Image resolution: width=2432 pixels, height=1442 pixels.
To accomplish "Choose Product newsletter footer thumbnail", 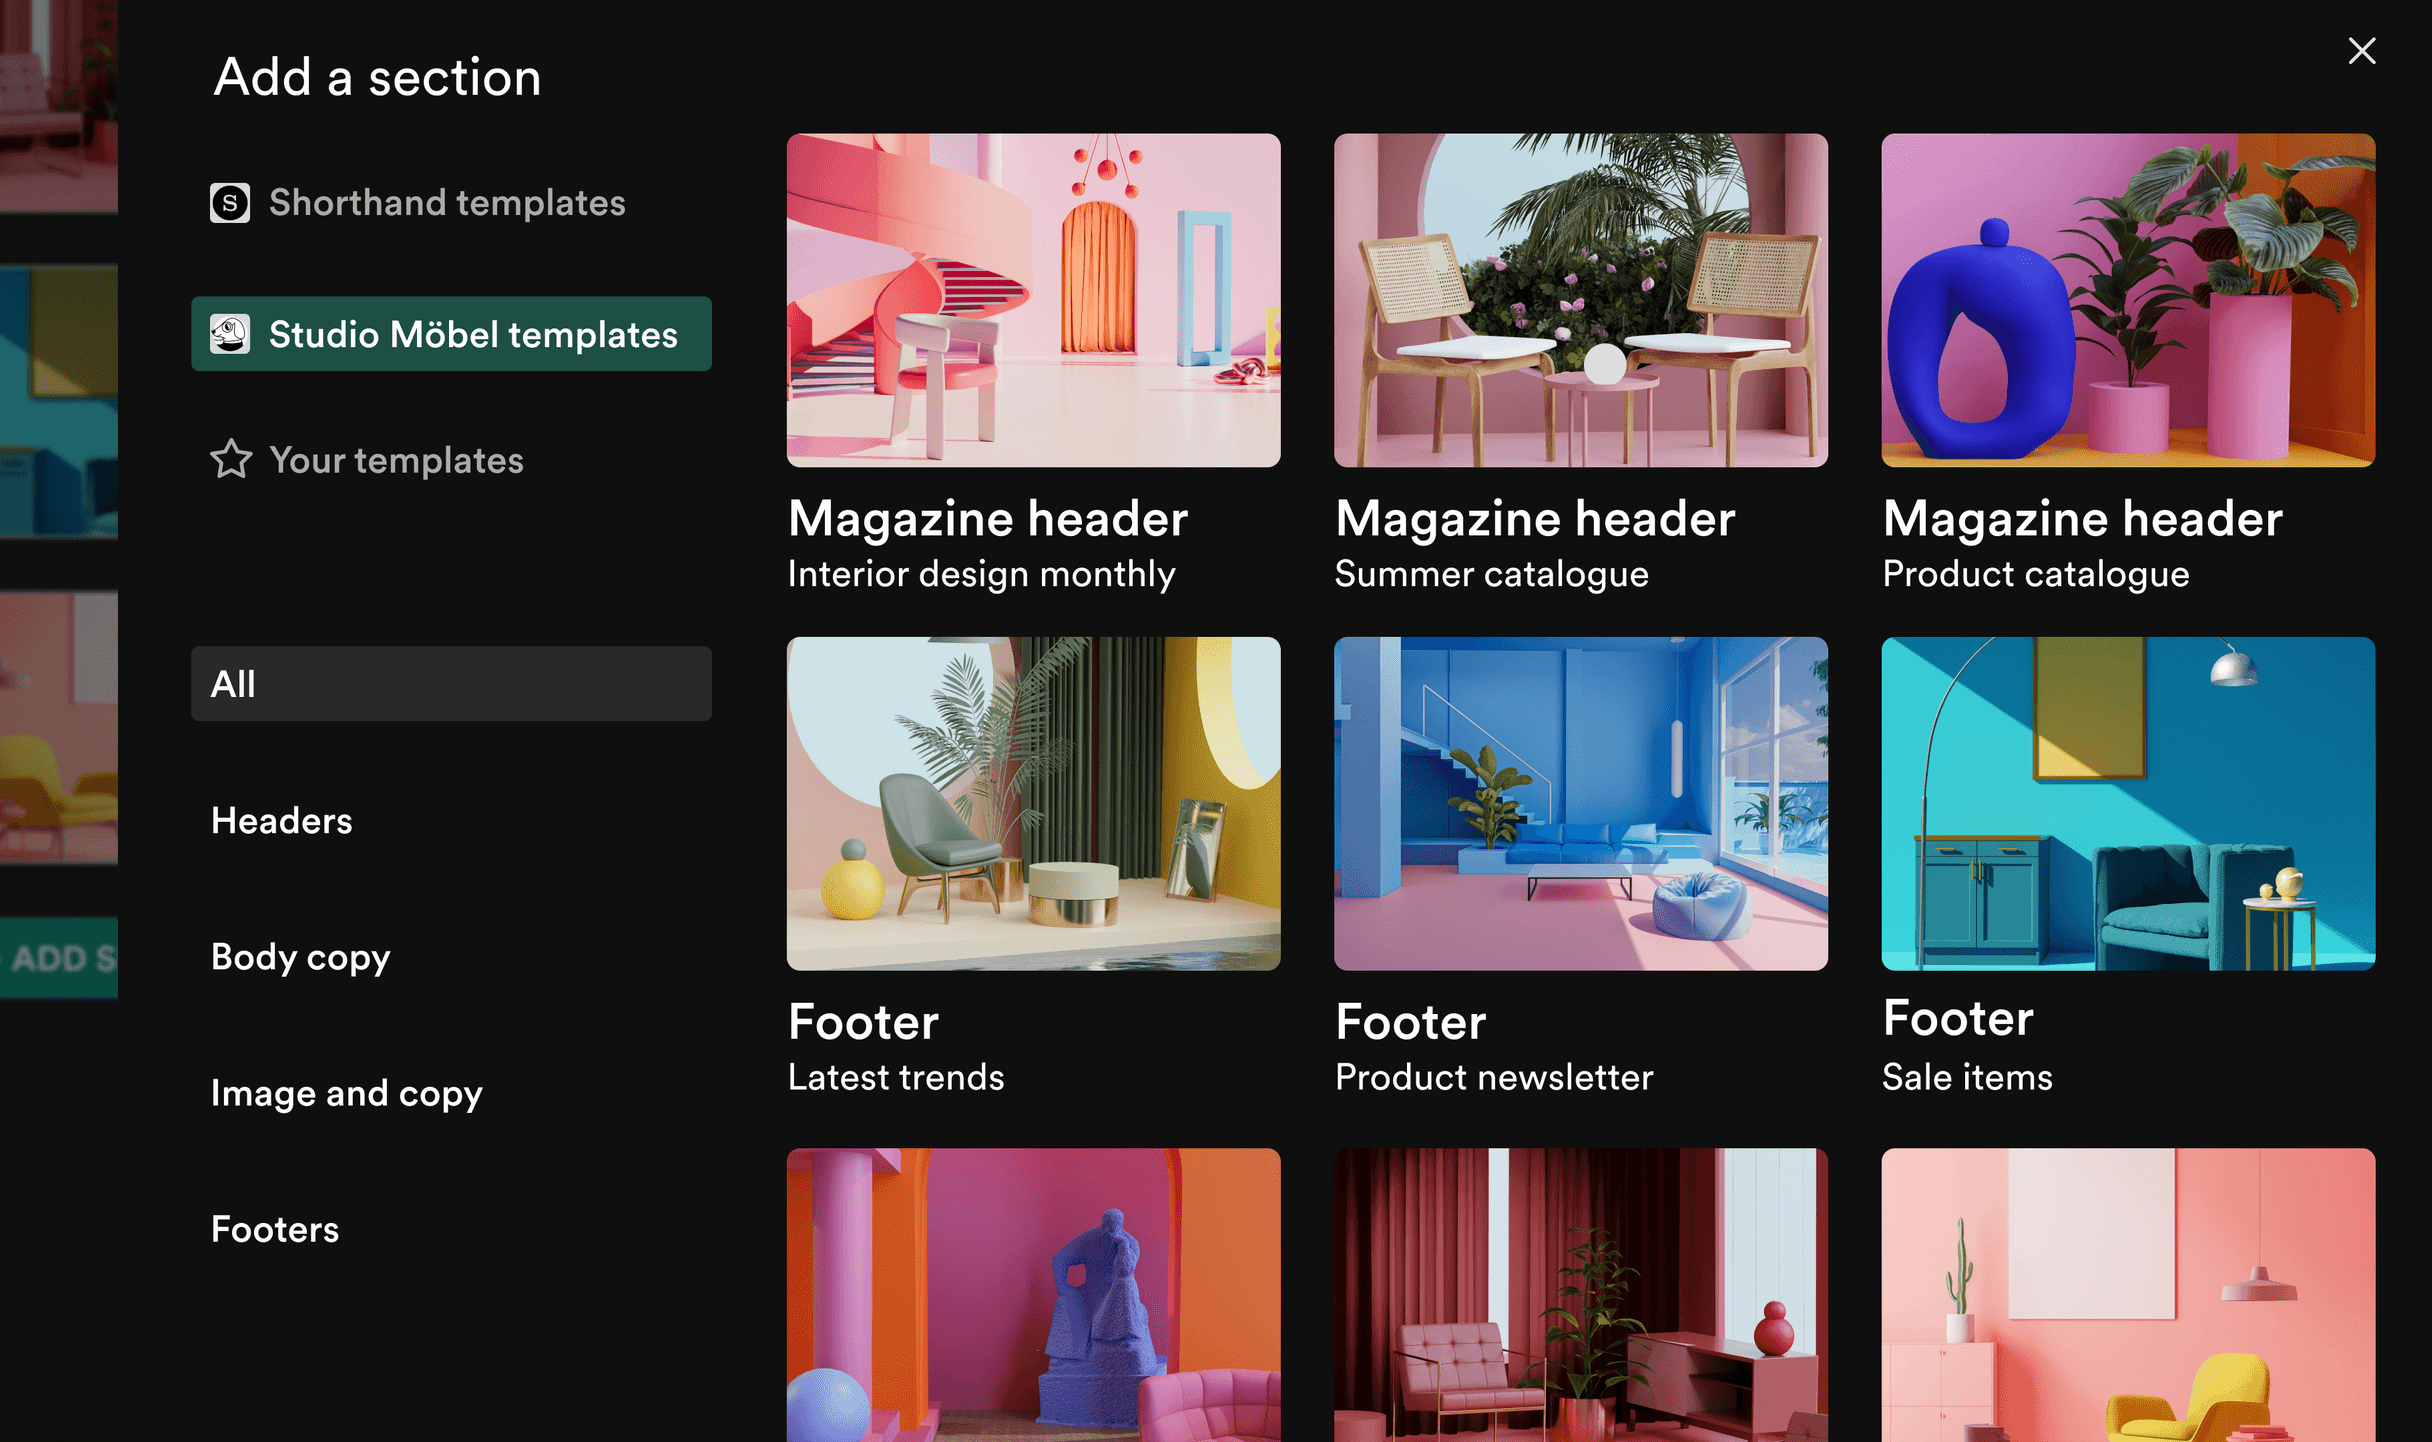I will pos(1580,803).
